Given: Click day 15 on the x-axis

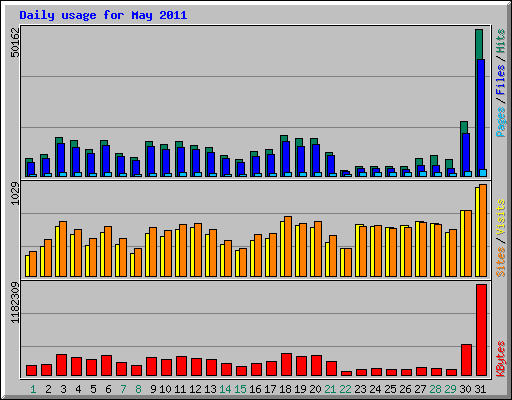Looking at the screenshot, I should [240, 389].
